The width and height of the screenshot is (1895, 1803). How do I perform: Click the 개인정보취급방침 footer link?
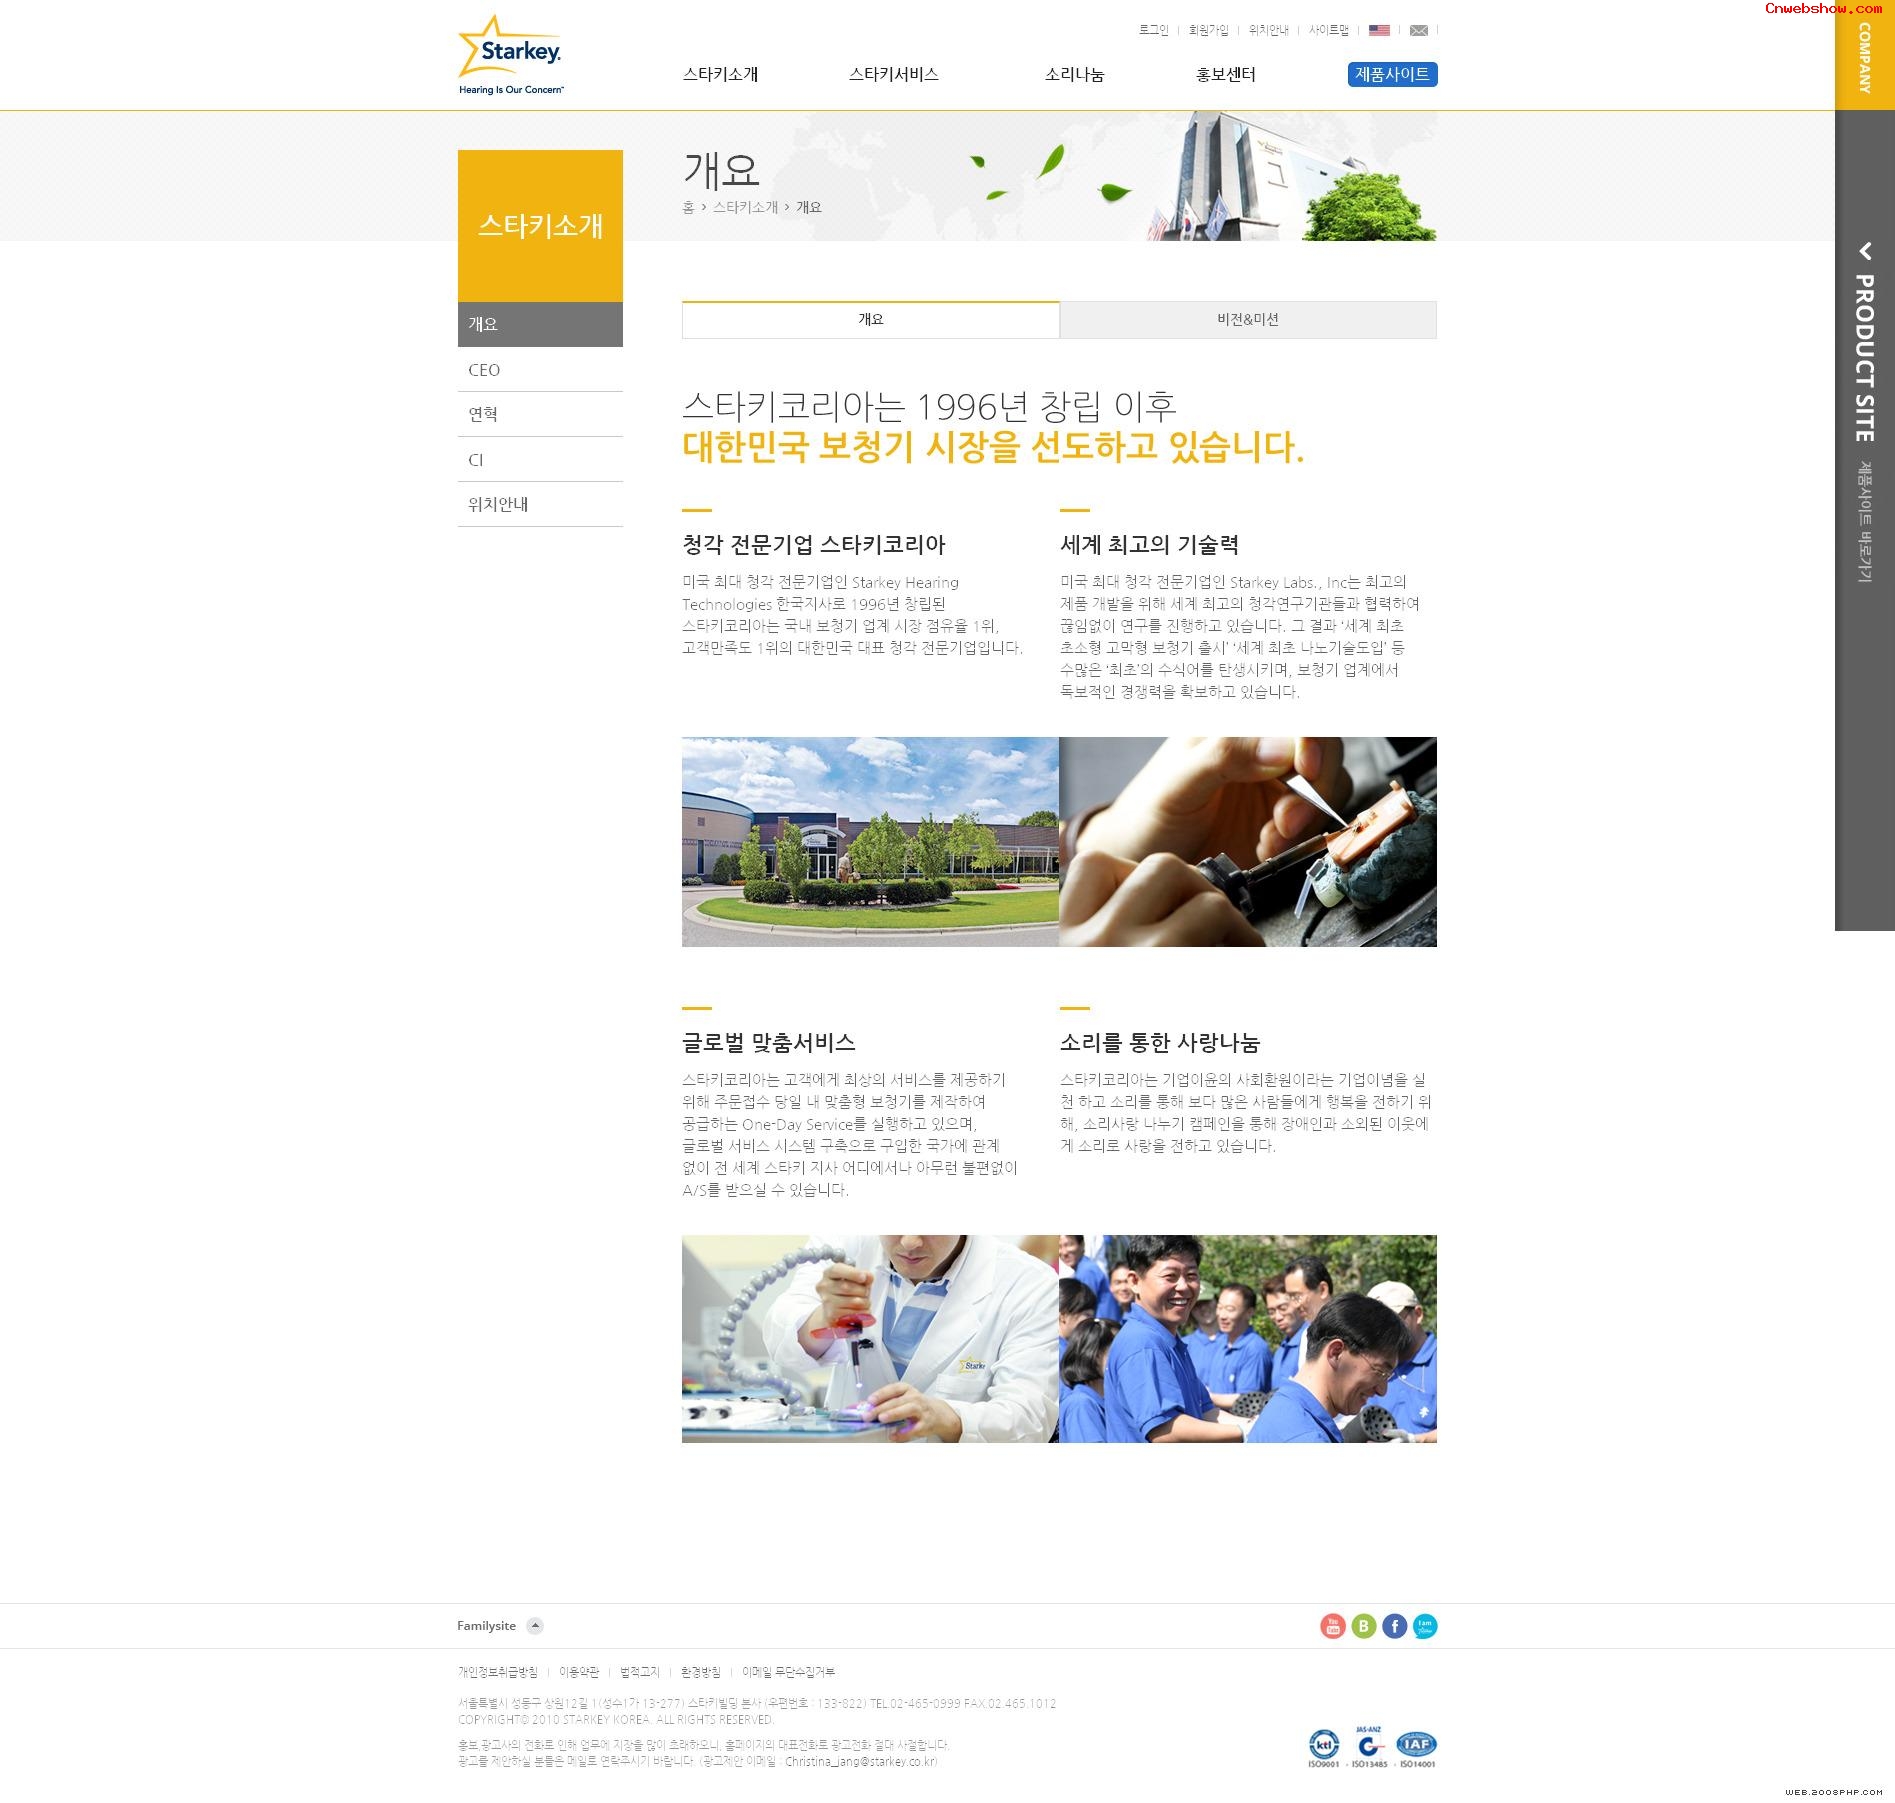tap(497, 1672)
